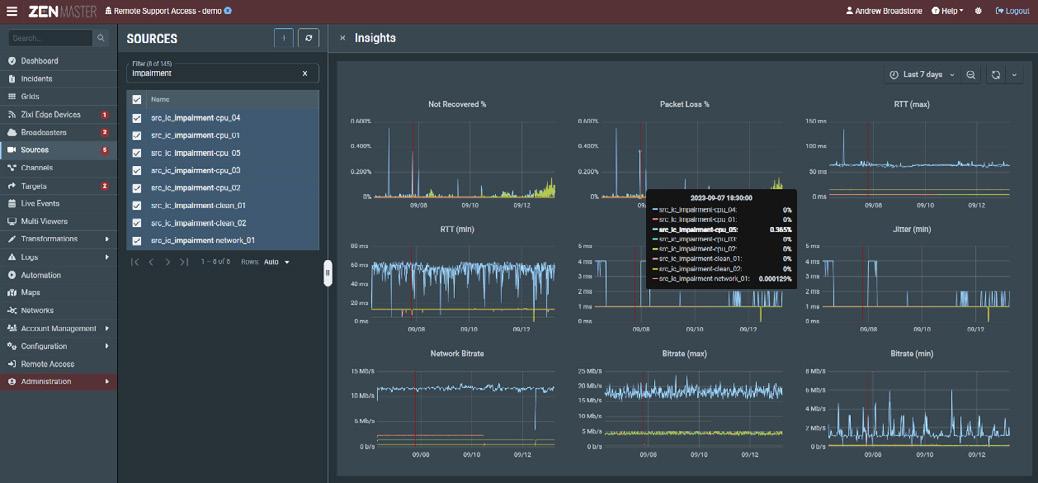Uncheck src_ic_impairment-clean_02 source

137,223
